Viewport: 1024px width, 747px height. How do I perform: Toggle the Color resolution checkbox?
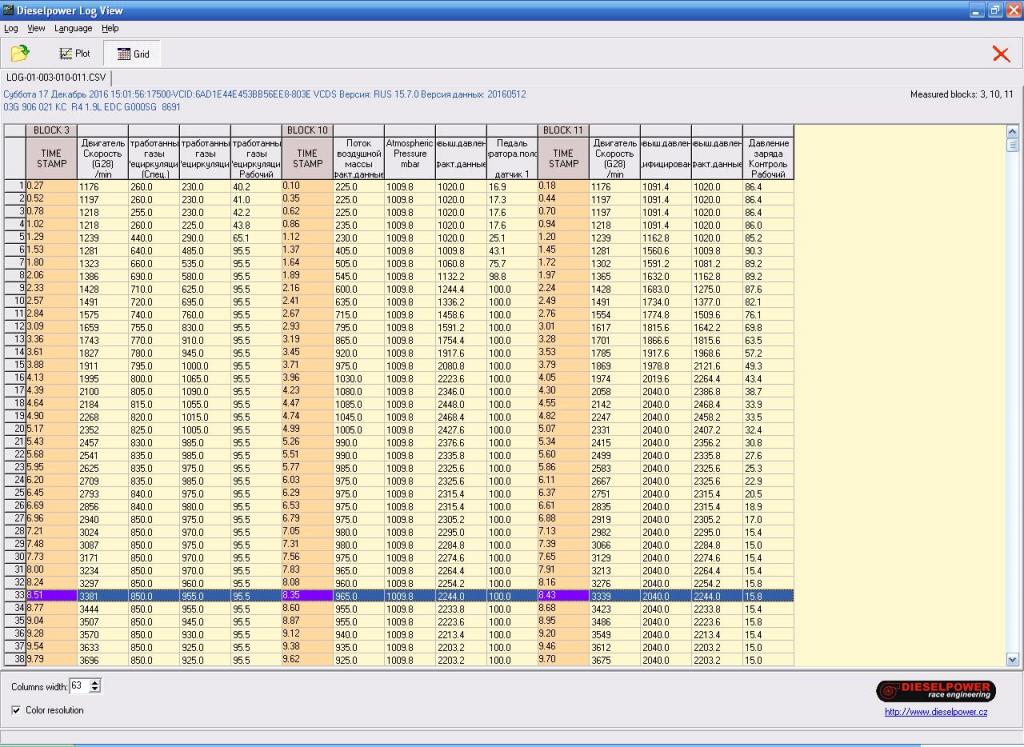point(16,710)
